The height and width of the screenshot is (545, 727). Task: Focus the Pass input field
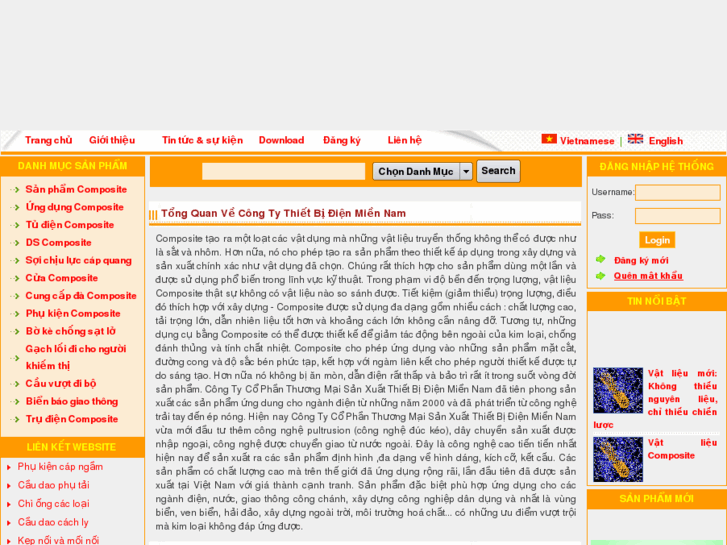point(678,216)
